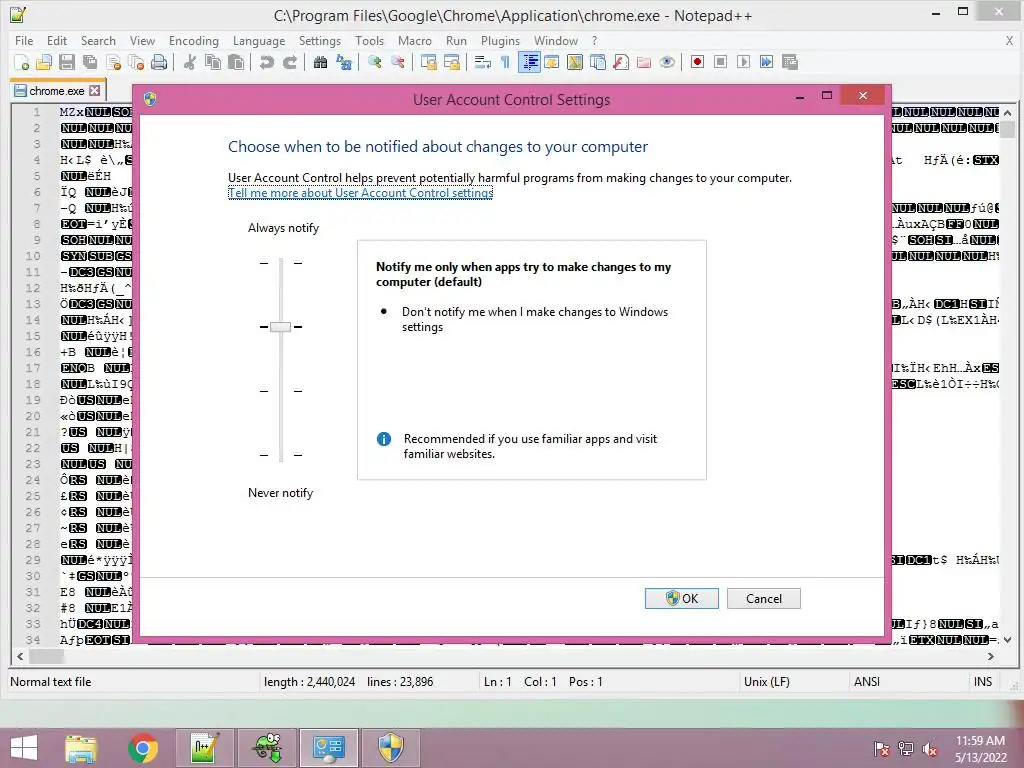The image size is (1024, 768).
Task: Open the Language menu
Action: pyautogui.click(x=259, y=40)
